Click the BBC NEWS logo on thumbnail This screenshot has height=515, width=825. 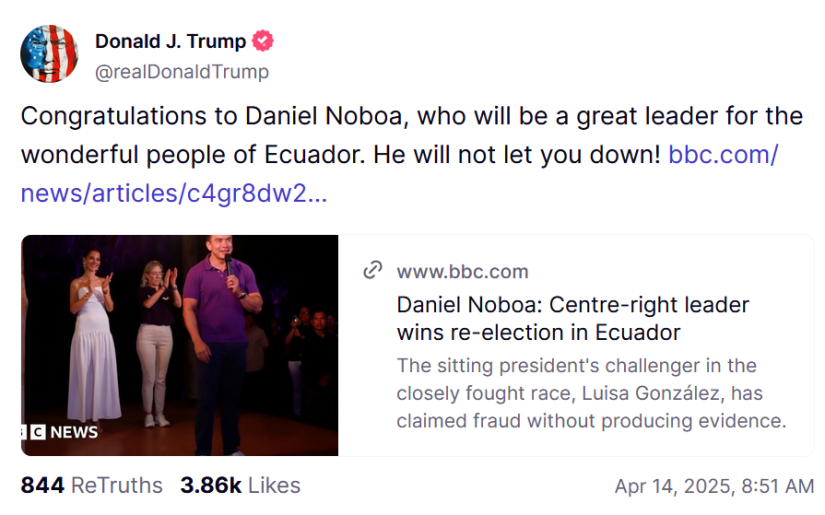pos(62,432)
